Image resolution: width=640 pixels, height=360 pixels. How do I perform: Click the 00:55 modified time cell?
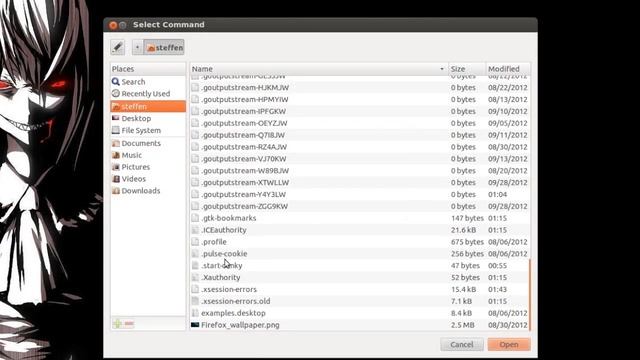[497, 265]
